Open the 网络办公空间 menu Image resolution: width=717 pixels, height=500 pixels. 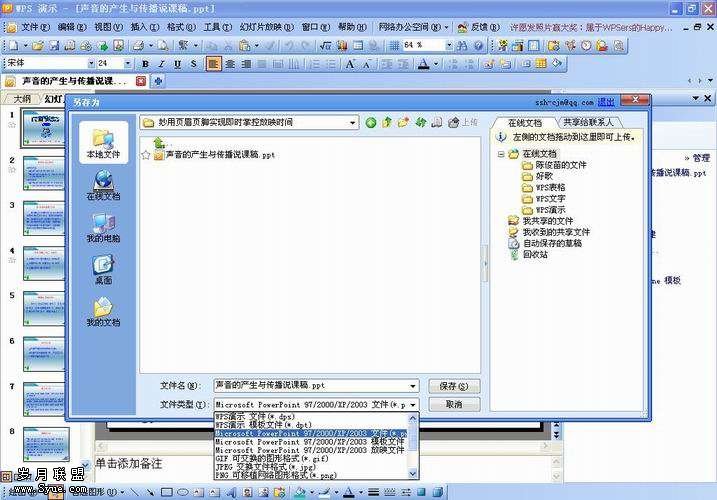point(413,27)
